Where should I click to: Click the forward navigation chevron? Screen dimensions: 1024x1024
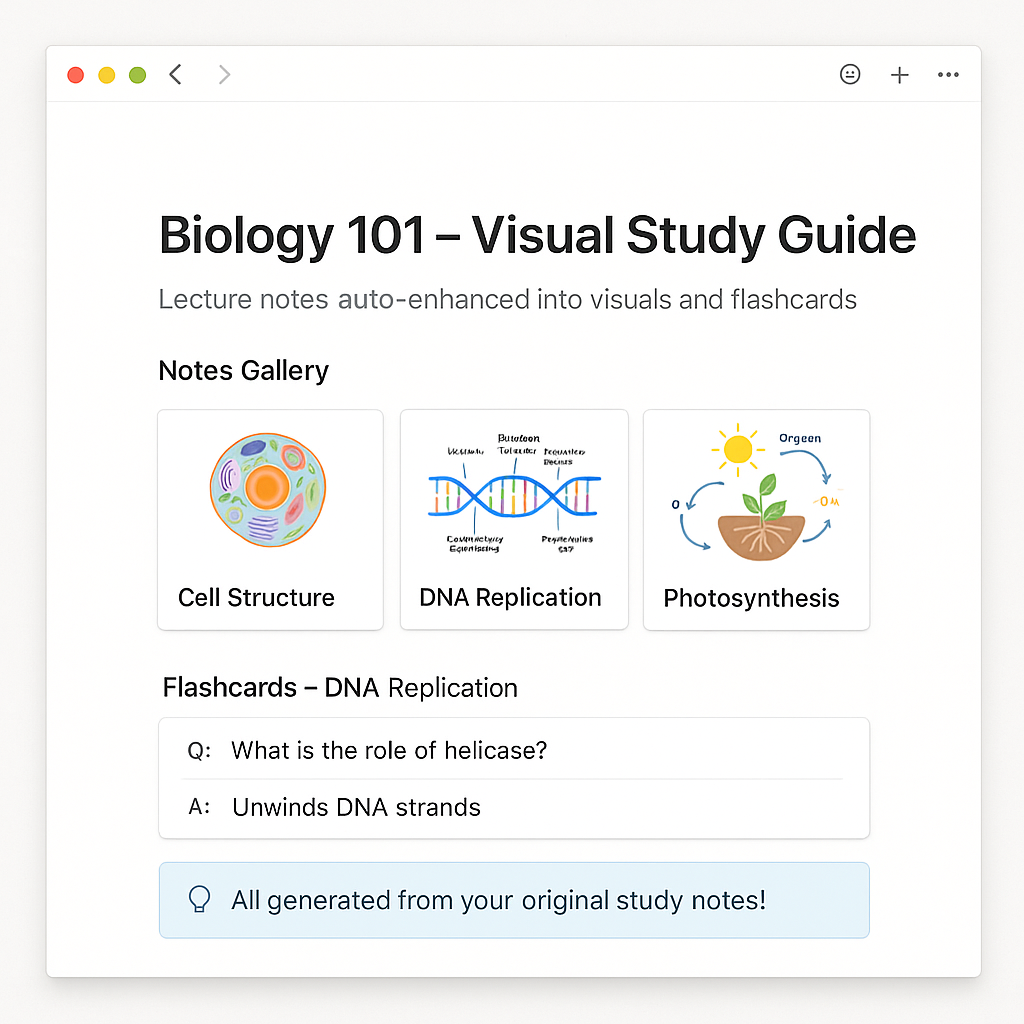[224, 74]
